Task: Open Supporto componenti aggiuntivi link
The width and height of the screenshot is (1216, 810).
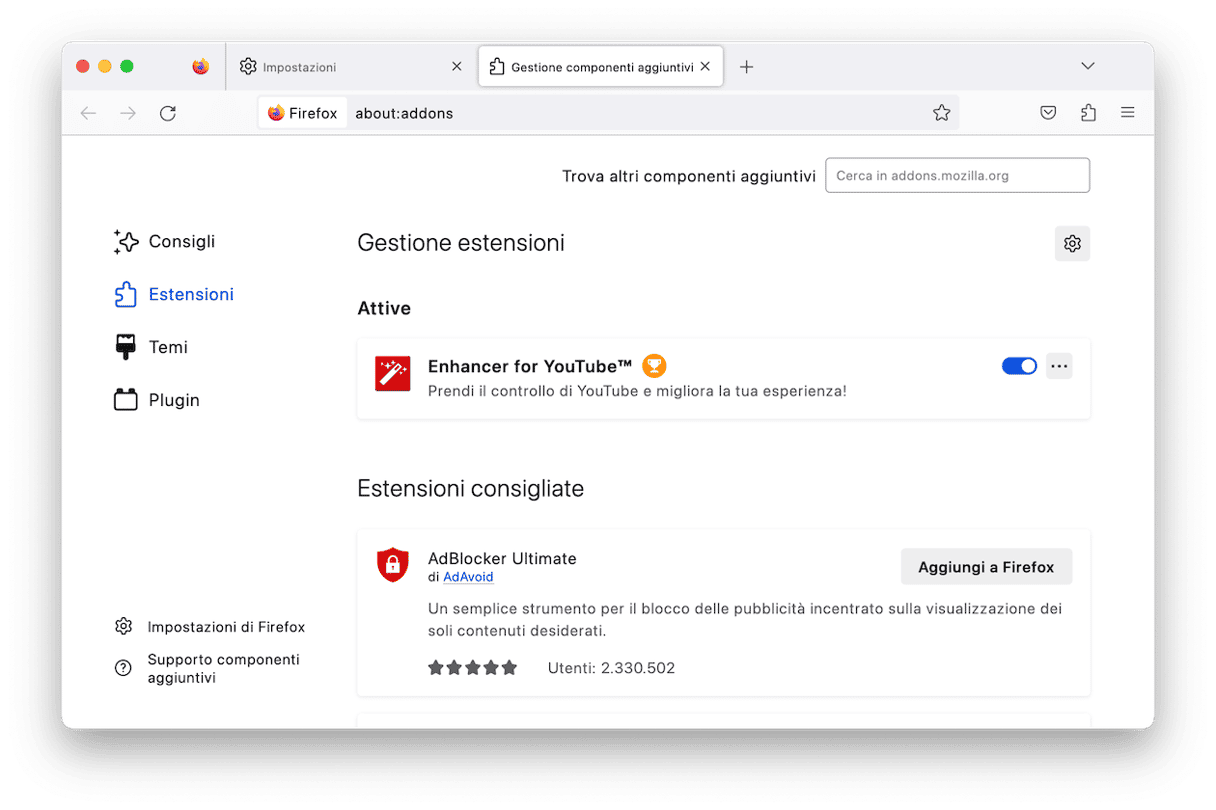Action: 208,669
